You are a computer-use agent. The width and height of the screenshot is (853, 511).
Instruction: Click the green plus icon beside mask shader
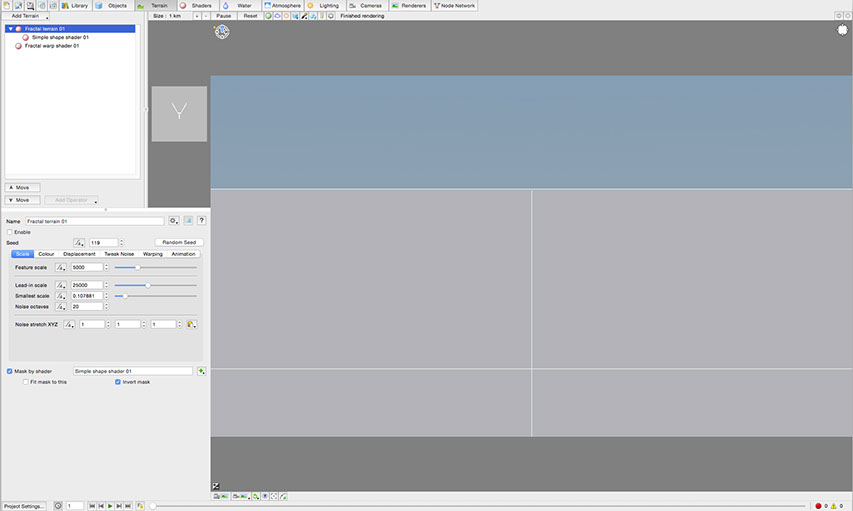[x=201, y=371]
